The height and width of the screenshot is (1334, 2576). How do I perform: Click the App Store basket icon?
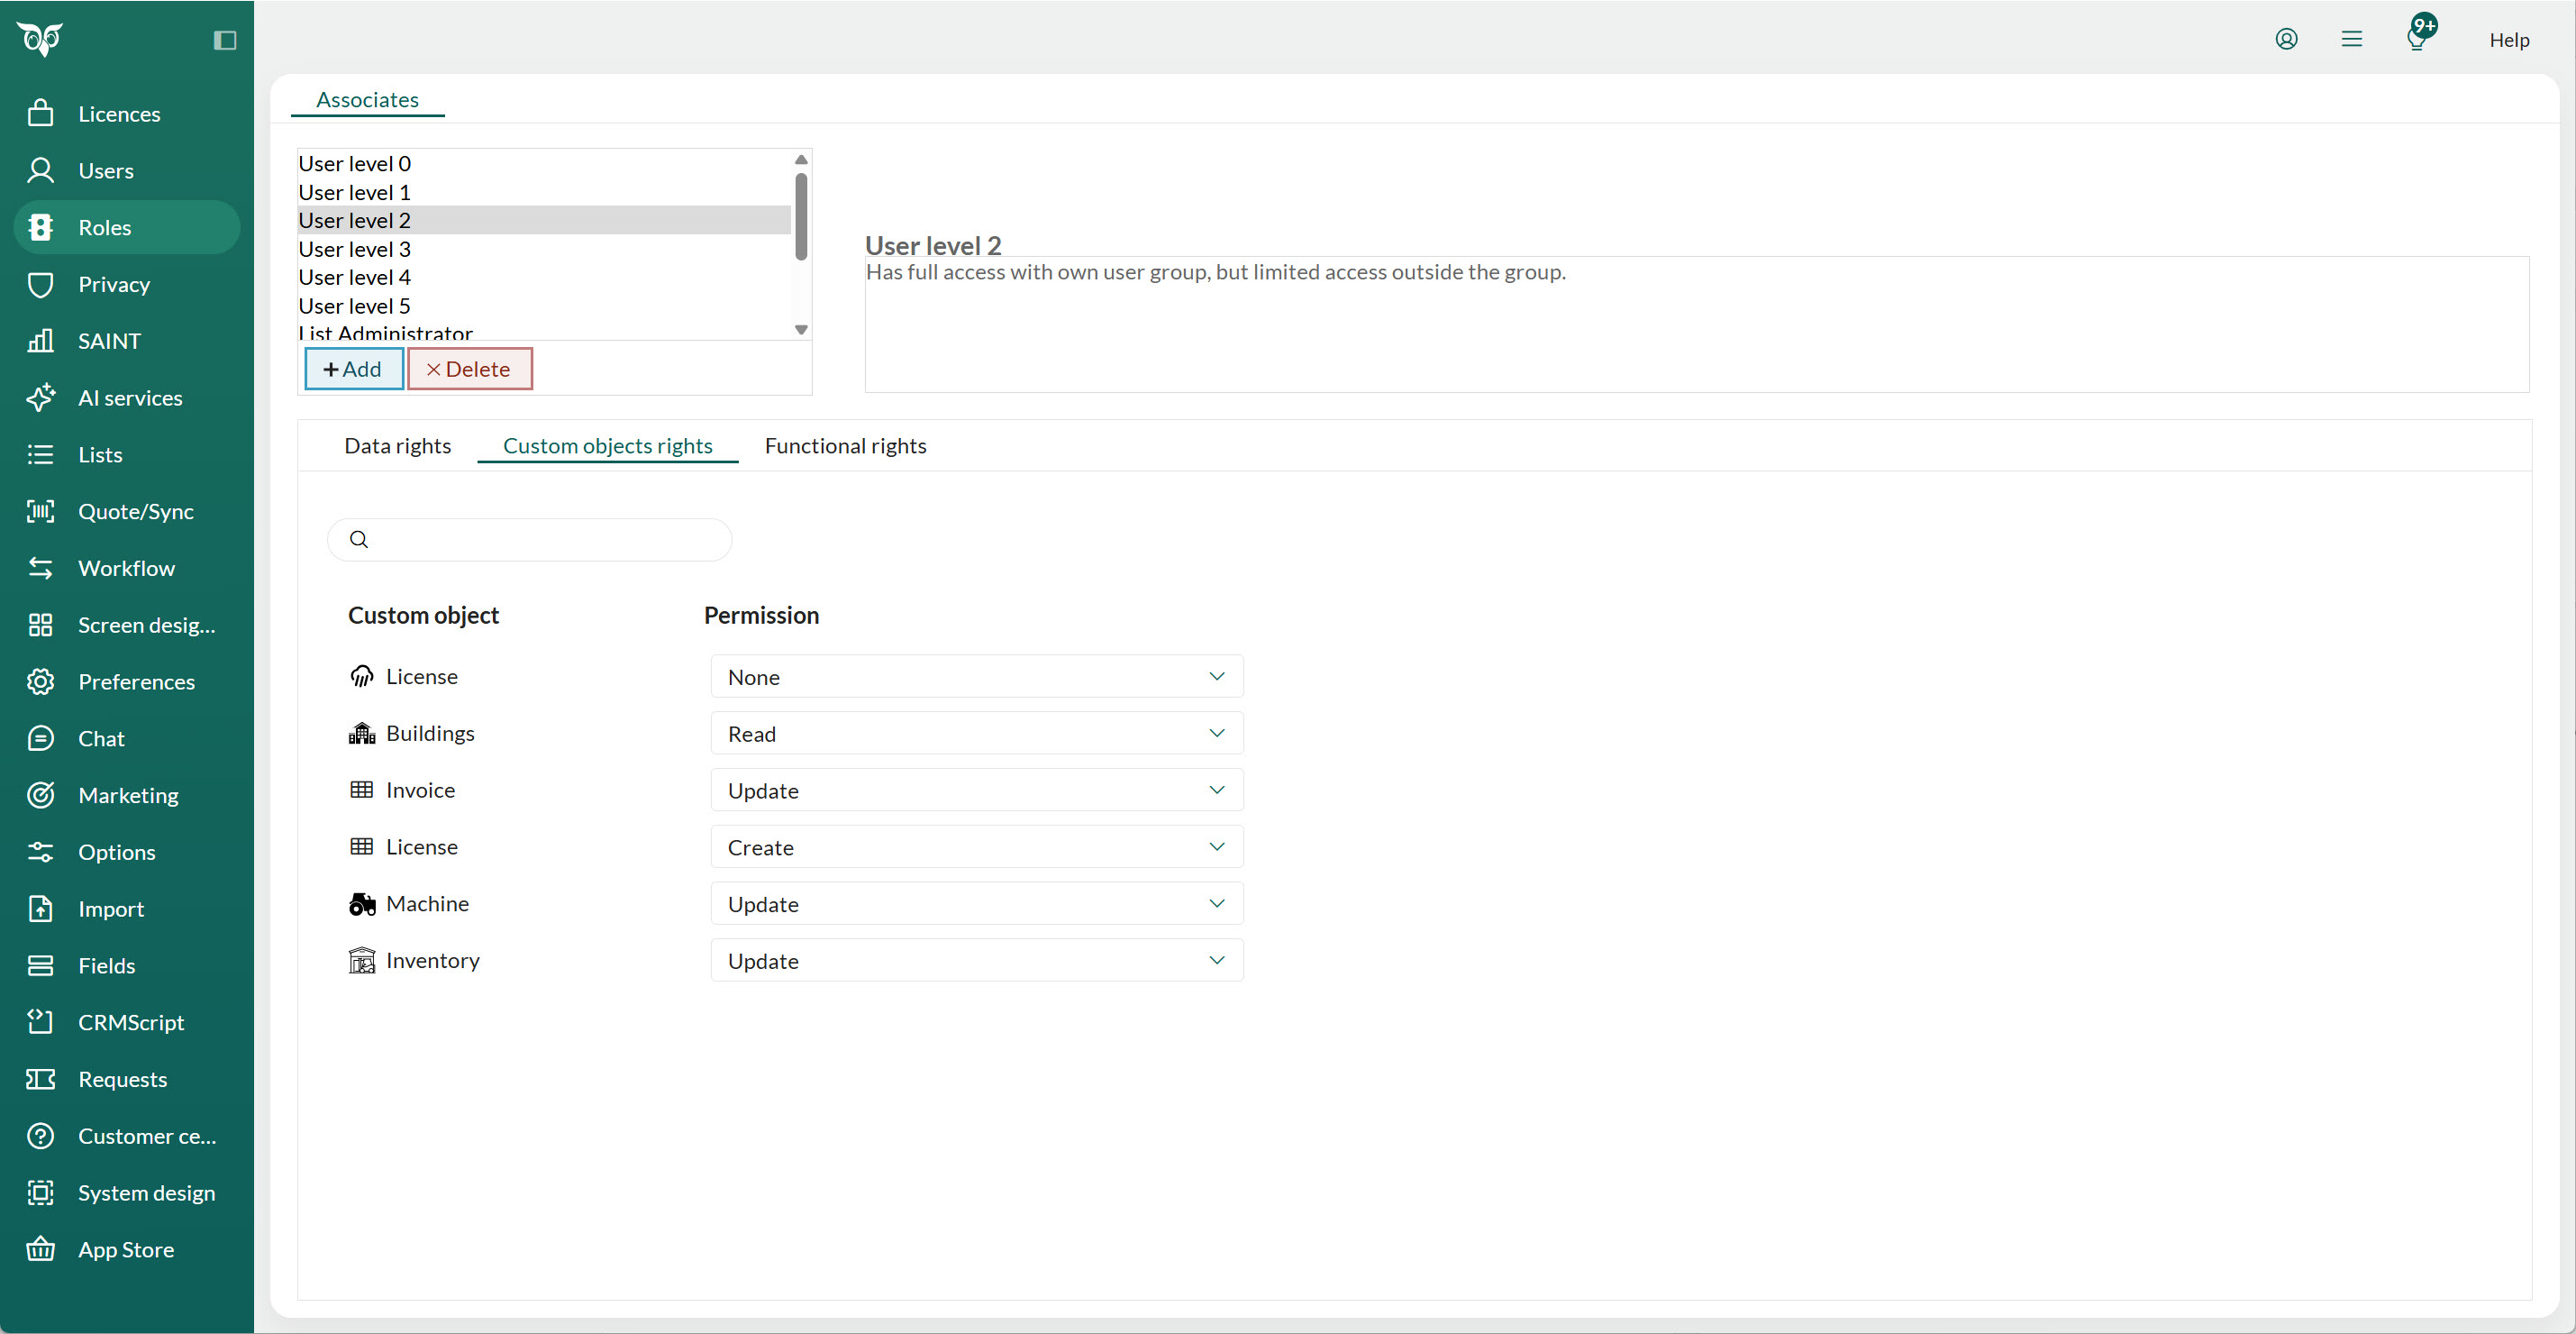coord(40,1249)
